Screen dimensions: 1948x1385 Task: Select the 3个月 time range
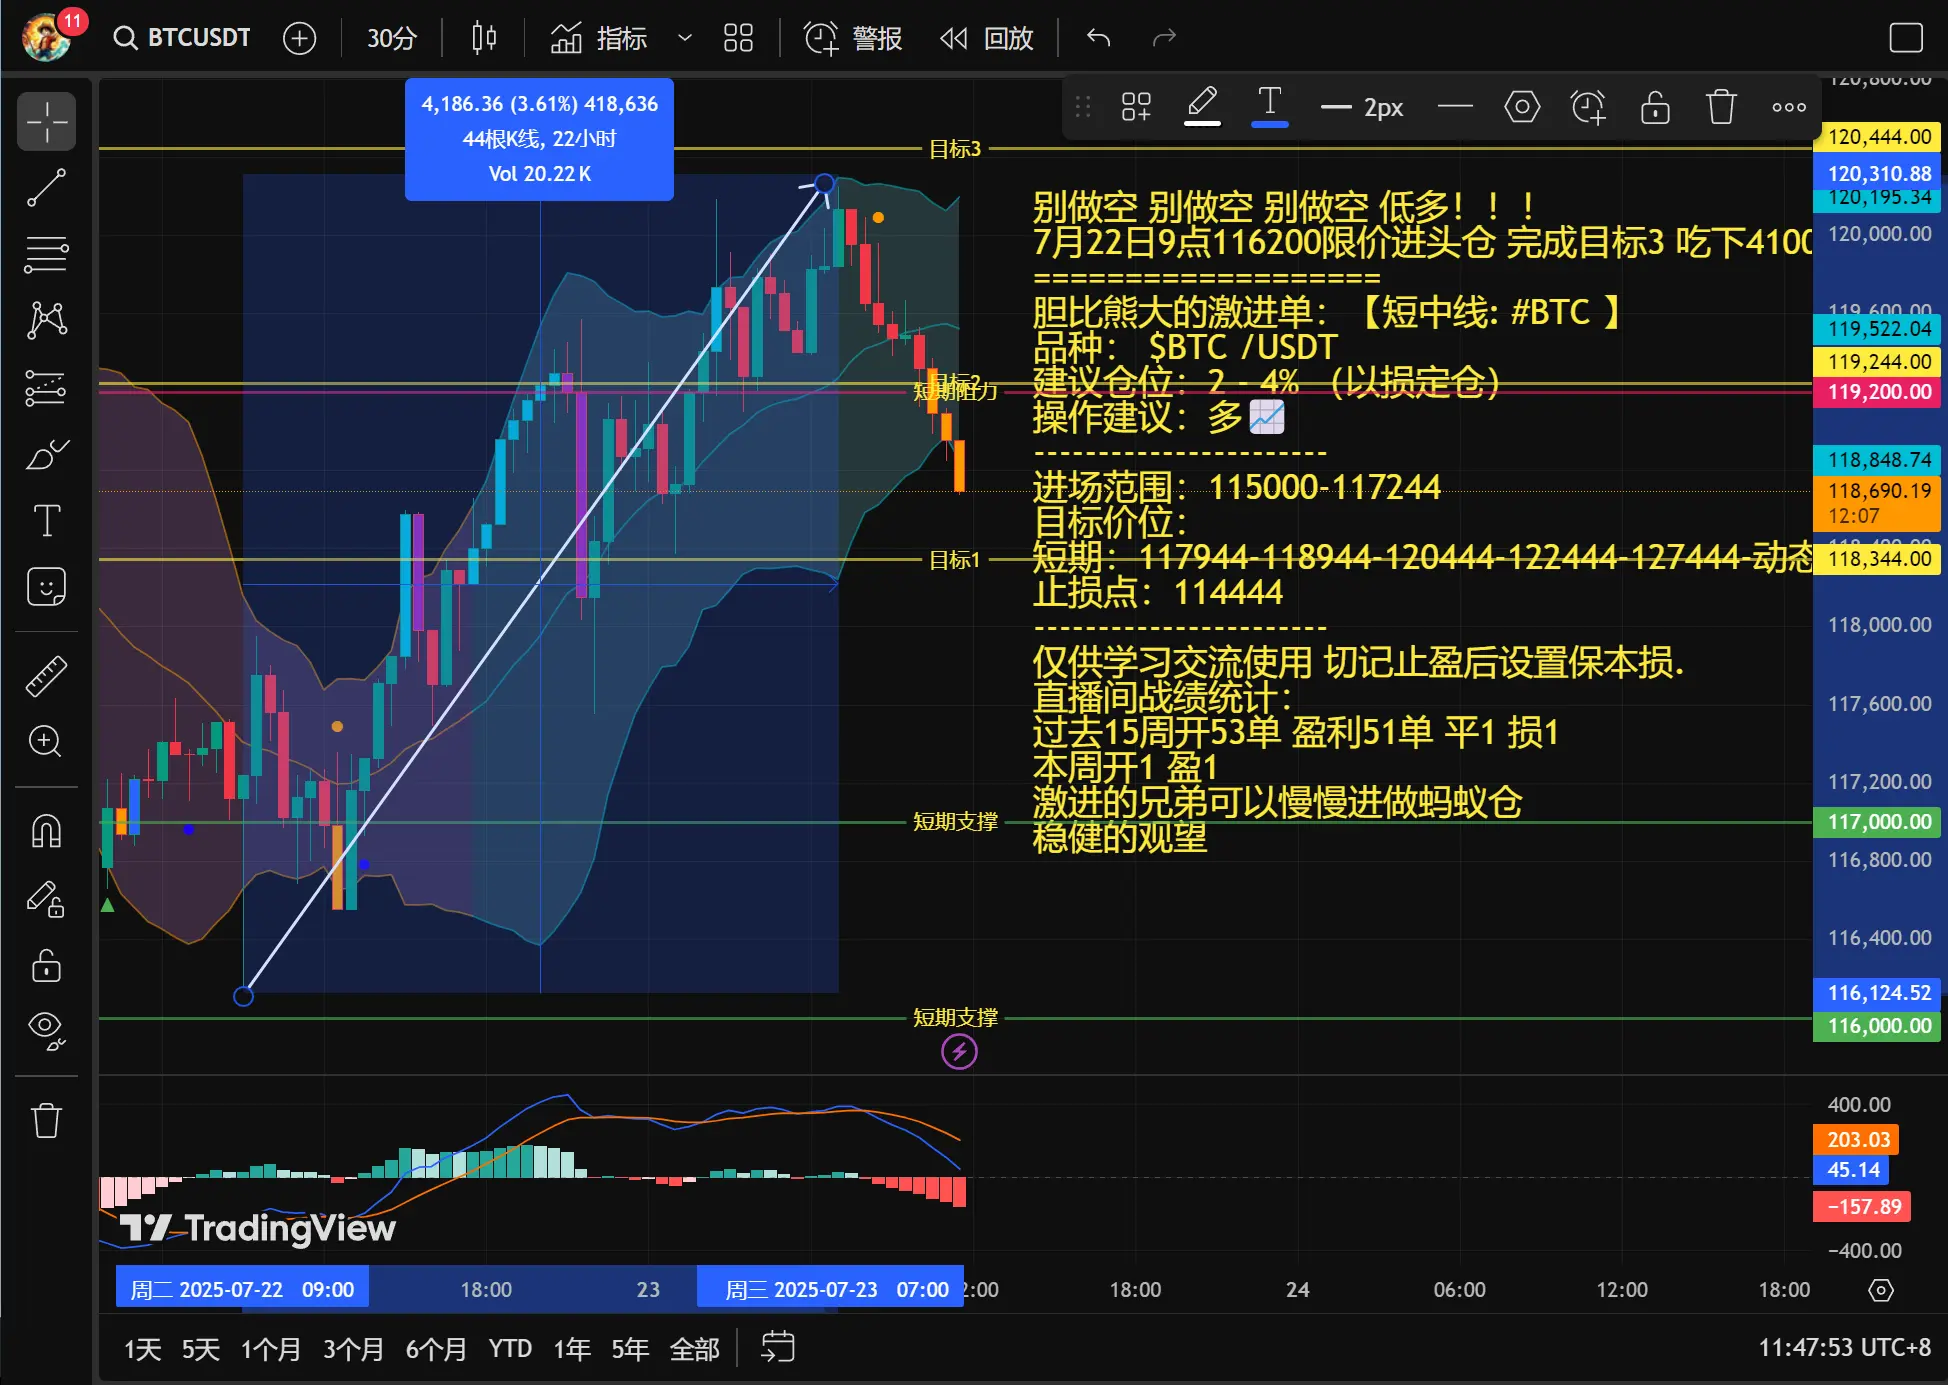353,1349
